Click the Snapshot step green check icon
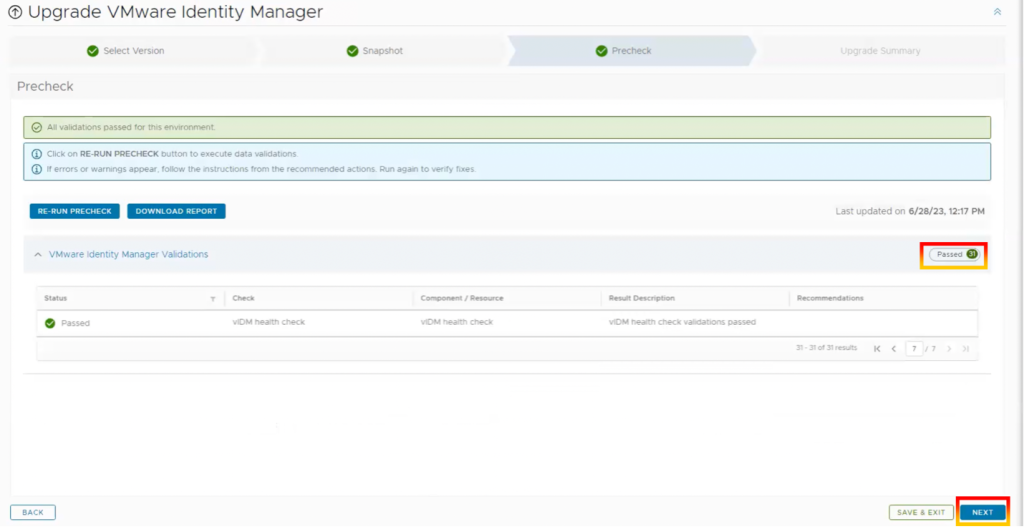This screenshot has height=529, width=1024. [353, 51]
